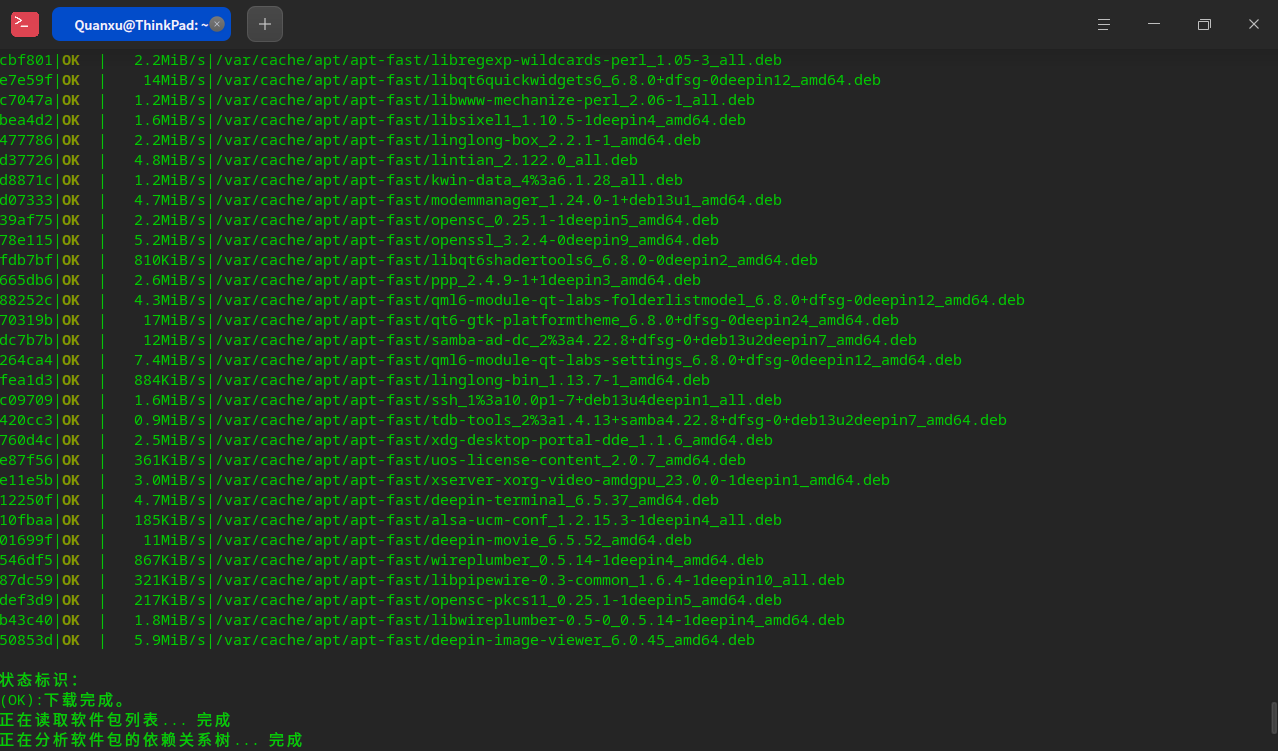Viewport: 1278px width, 751px height.
Task: Select the Quanxu@ThinkPad terminal tab
Action: (x=141, y=24)
